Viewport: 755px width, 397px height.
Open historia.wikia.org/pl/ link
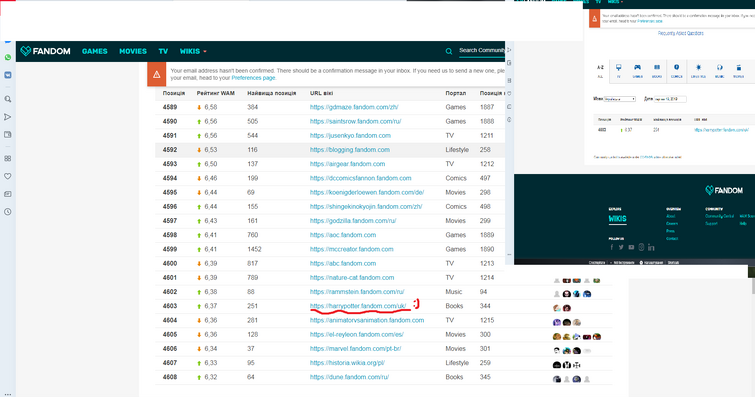click(347, 363)
